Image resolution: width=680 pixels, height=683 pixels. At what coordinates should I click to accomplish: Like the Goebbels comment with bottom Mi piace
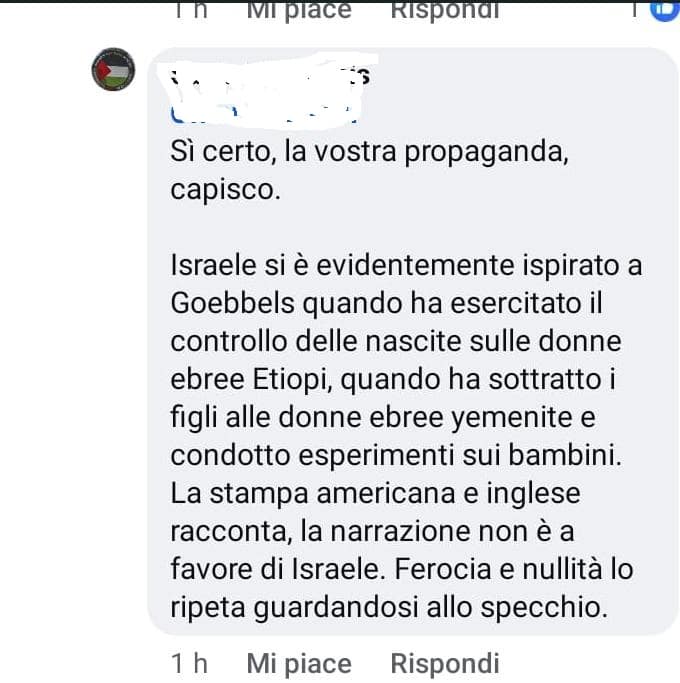tap(299, 664)
